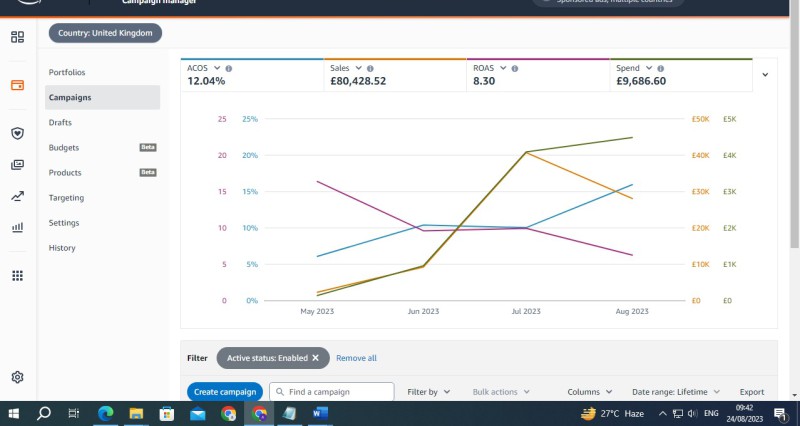800x426 pixels.
Task: Open the ACOS metric dropdown
Action: 217,68
